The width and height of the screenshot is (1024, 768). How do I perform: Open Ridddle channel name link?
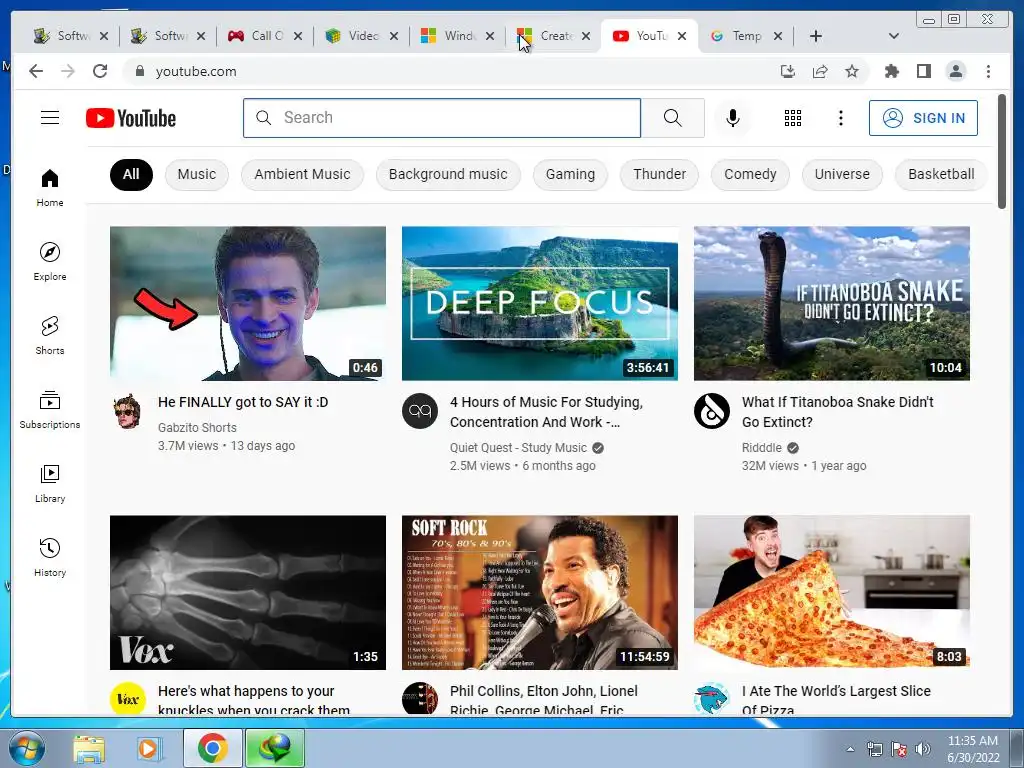[x=761, y=448]
